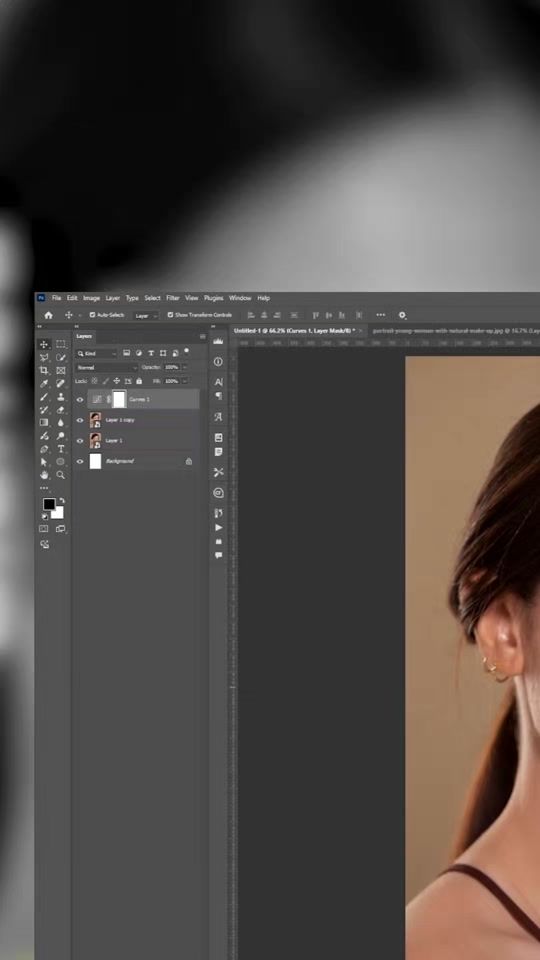This screenshot has width=540, height=960.
Task: Open the Opacity slider arrow
Action: pyautogui.click(x=184, y=367)
